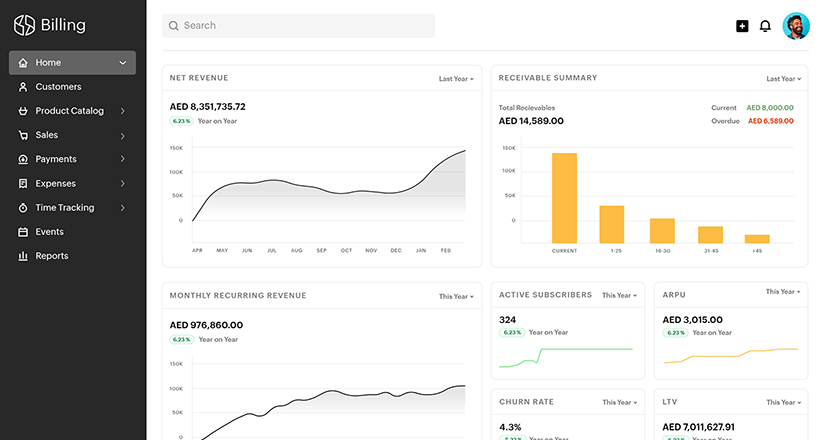Click the Events calendar icon
The height and width of the screenshot is (440, 825).
(23, 232)
